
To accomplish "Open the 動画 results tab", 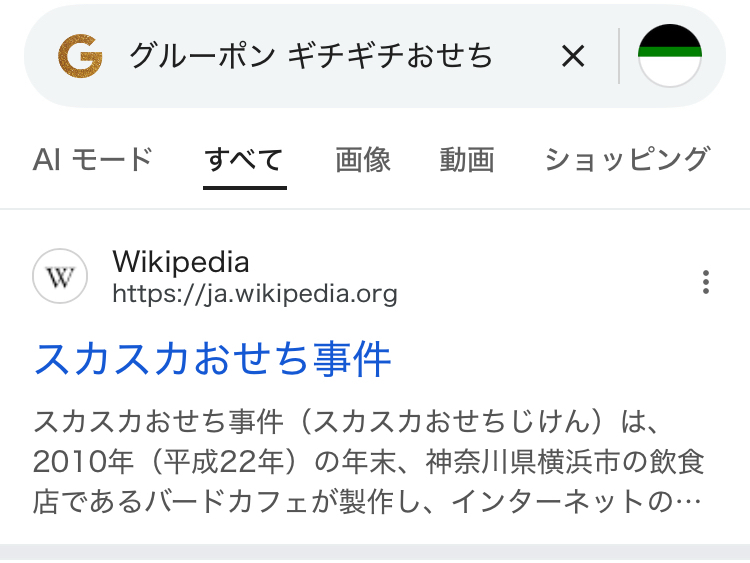I will [x=467, y=159].
